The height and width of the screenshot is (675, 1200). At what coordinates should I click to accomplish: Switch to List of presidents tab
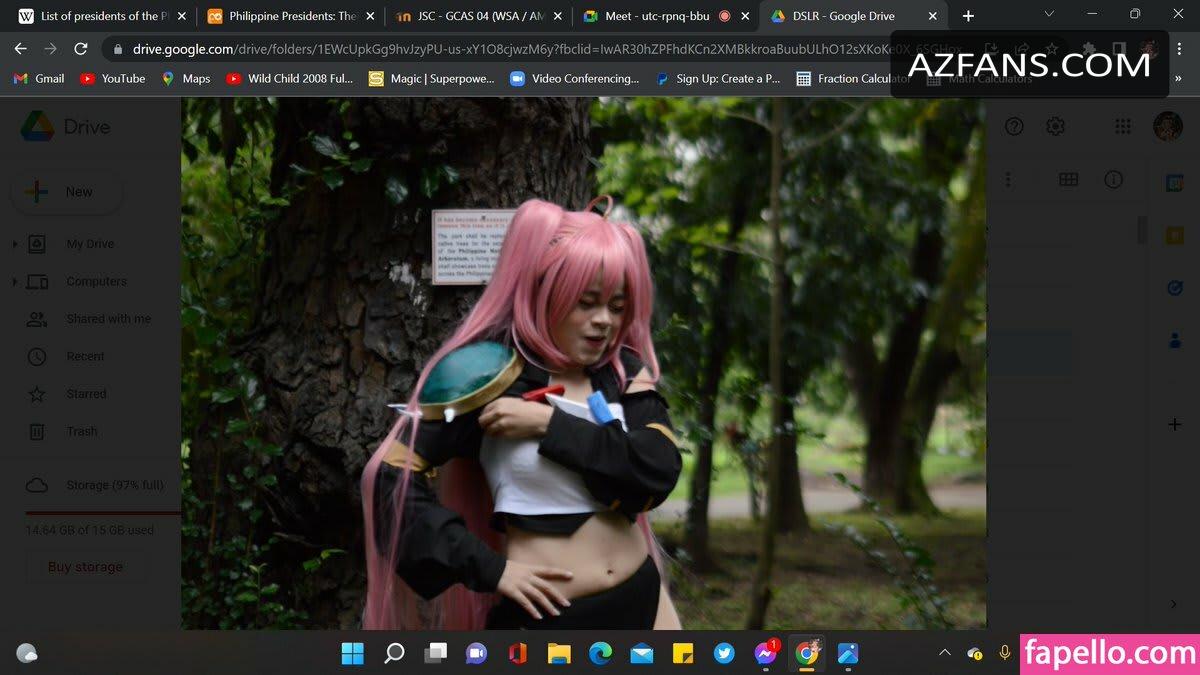click(x=100, y=16)
